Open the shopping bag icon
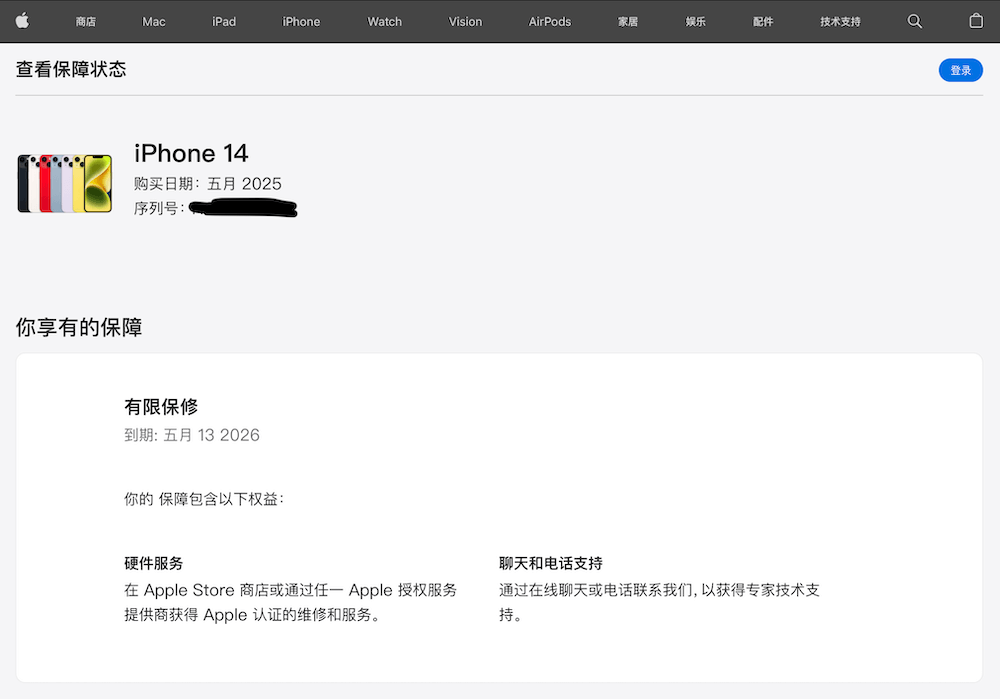 coord(976,21)
